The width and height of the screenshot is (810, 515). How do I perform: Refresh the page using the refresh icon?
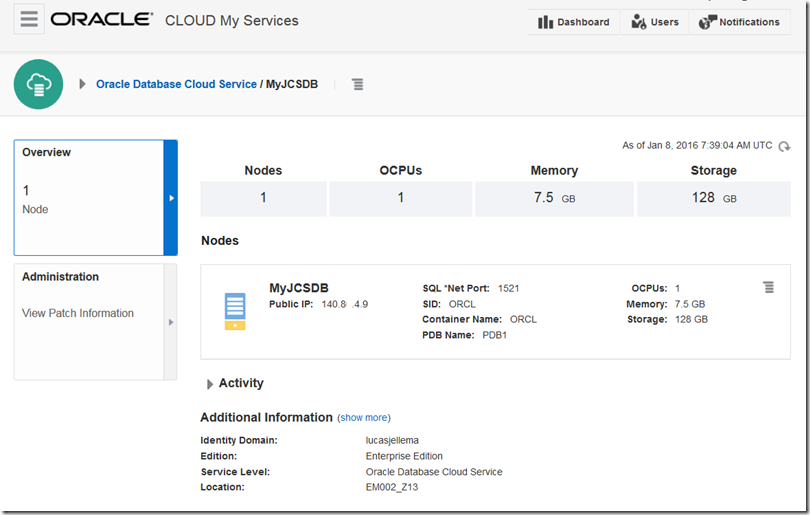click(785, 146)
